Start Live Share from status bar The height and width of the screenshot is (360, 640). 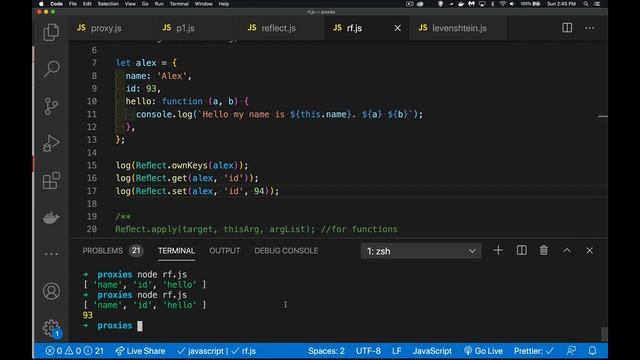coord(140,351)
